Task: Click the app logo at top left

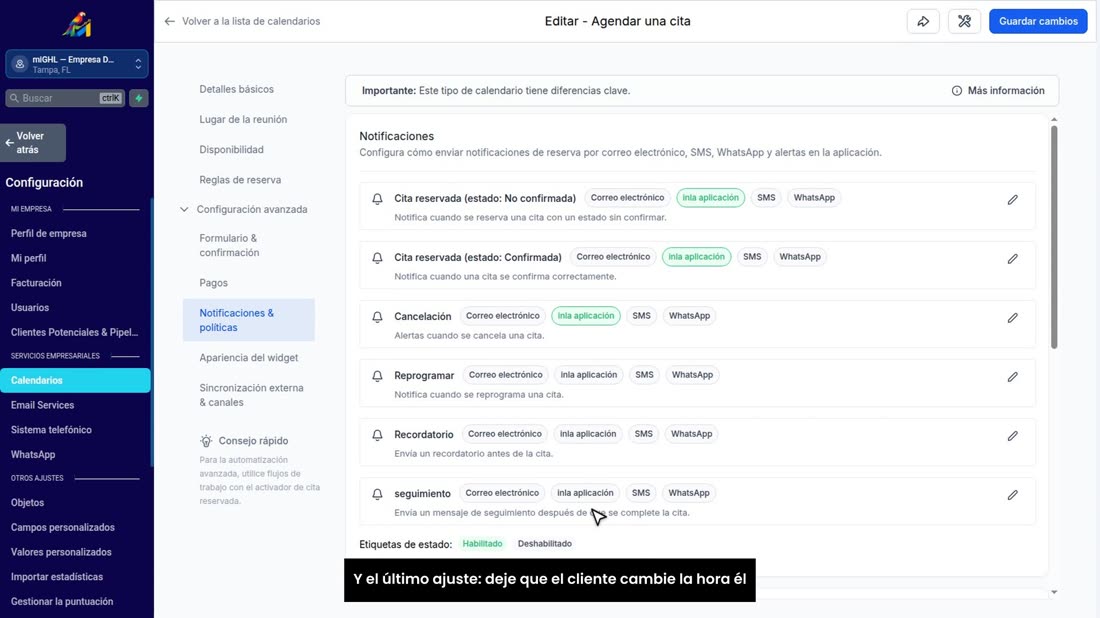Action: click(x=76, y=25)
